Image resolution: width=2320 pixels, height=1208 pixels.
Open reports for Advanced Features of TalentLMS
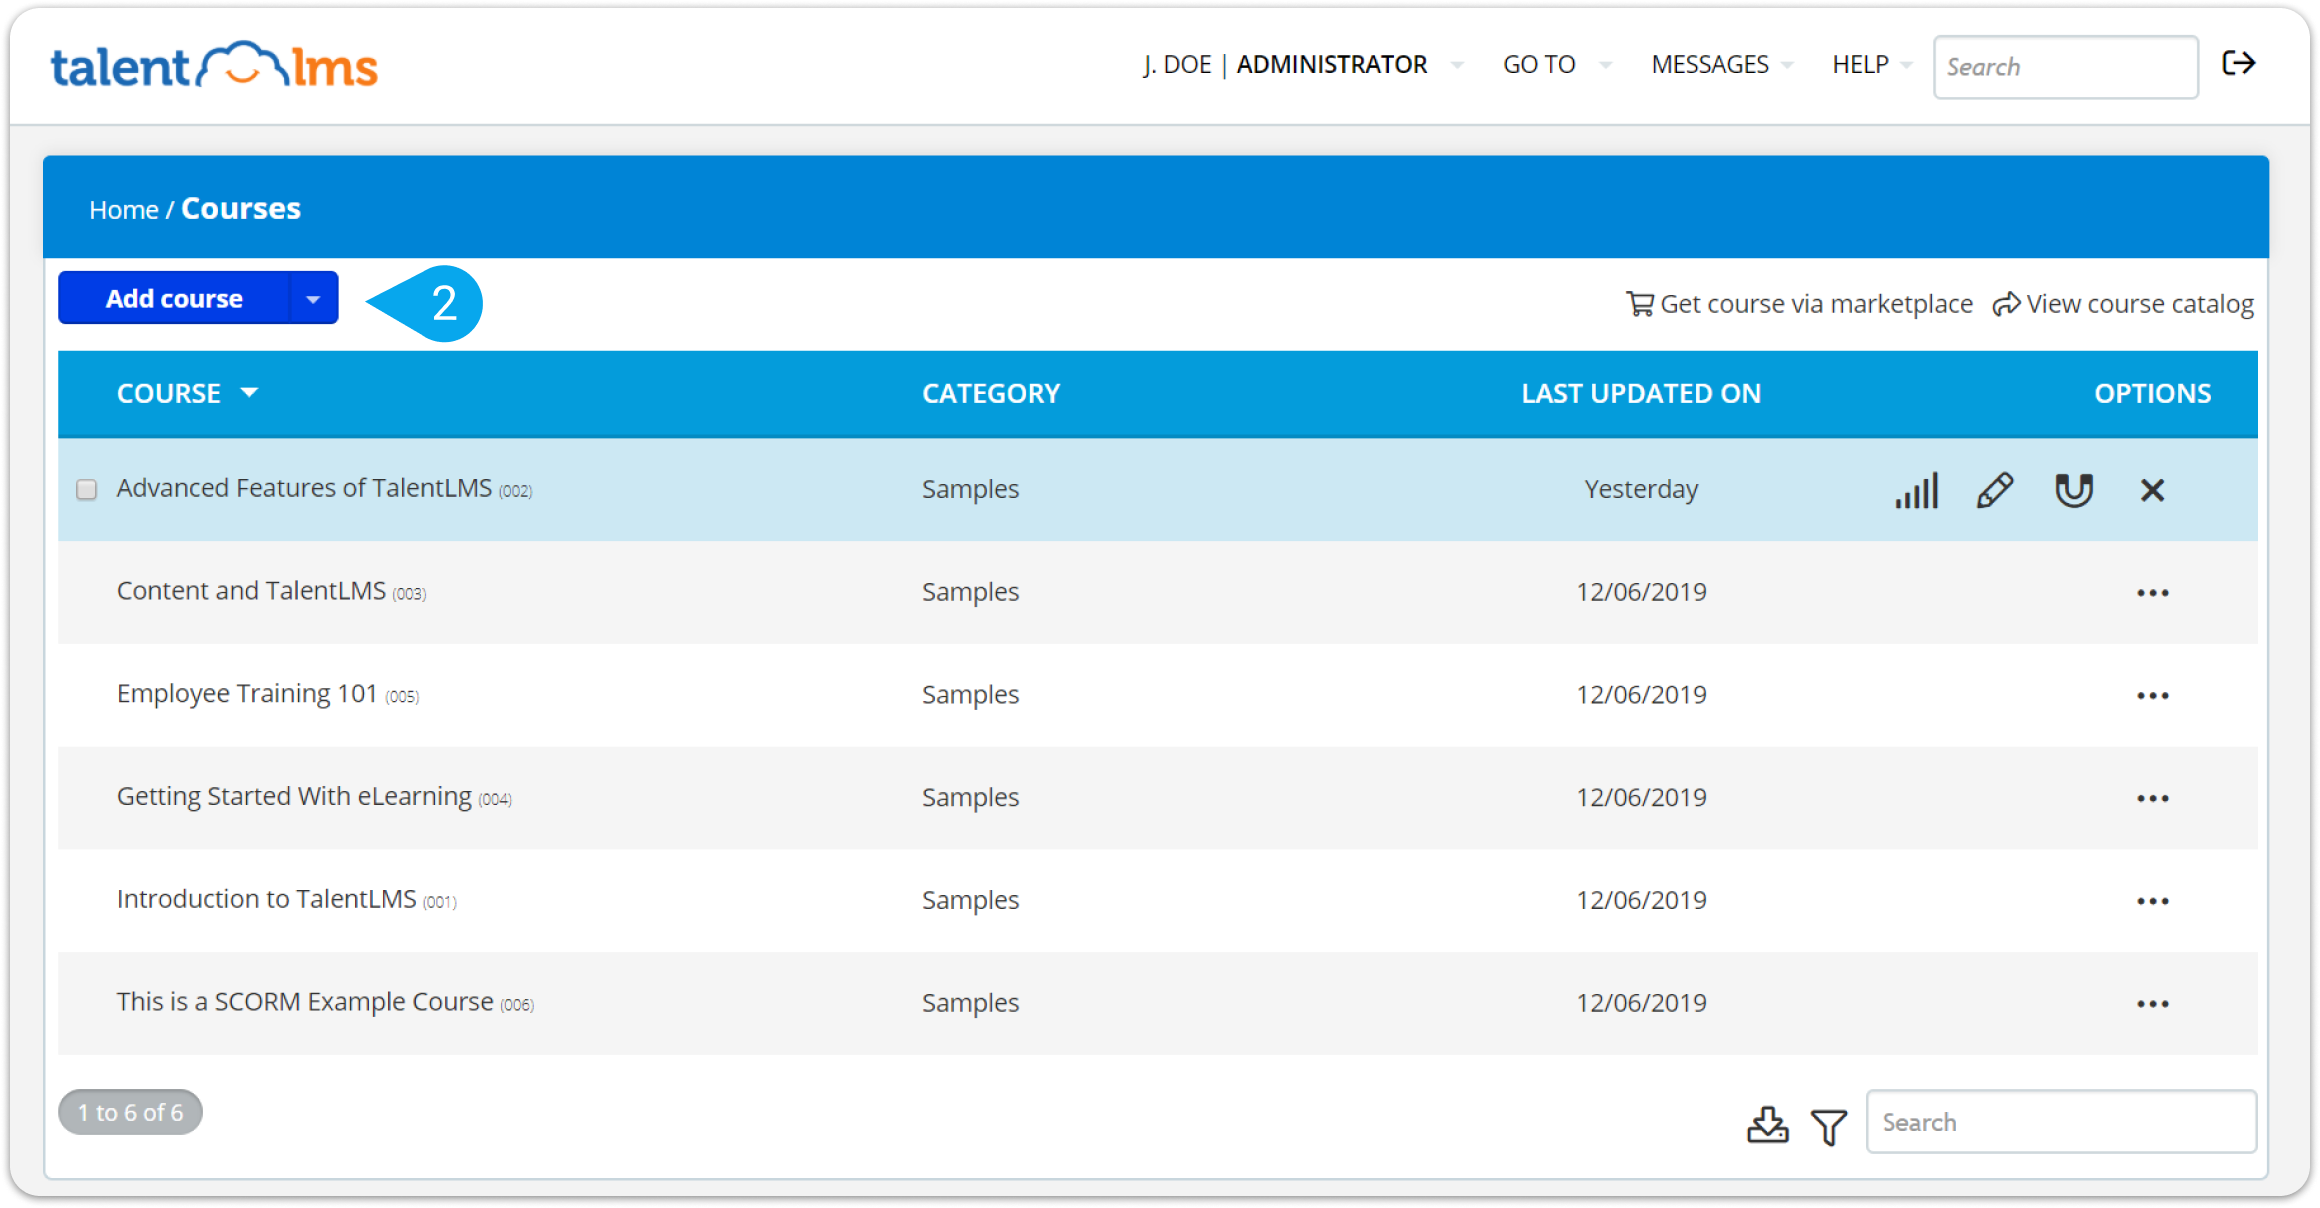coord(1916,490)
